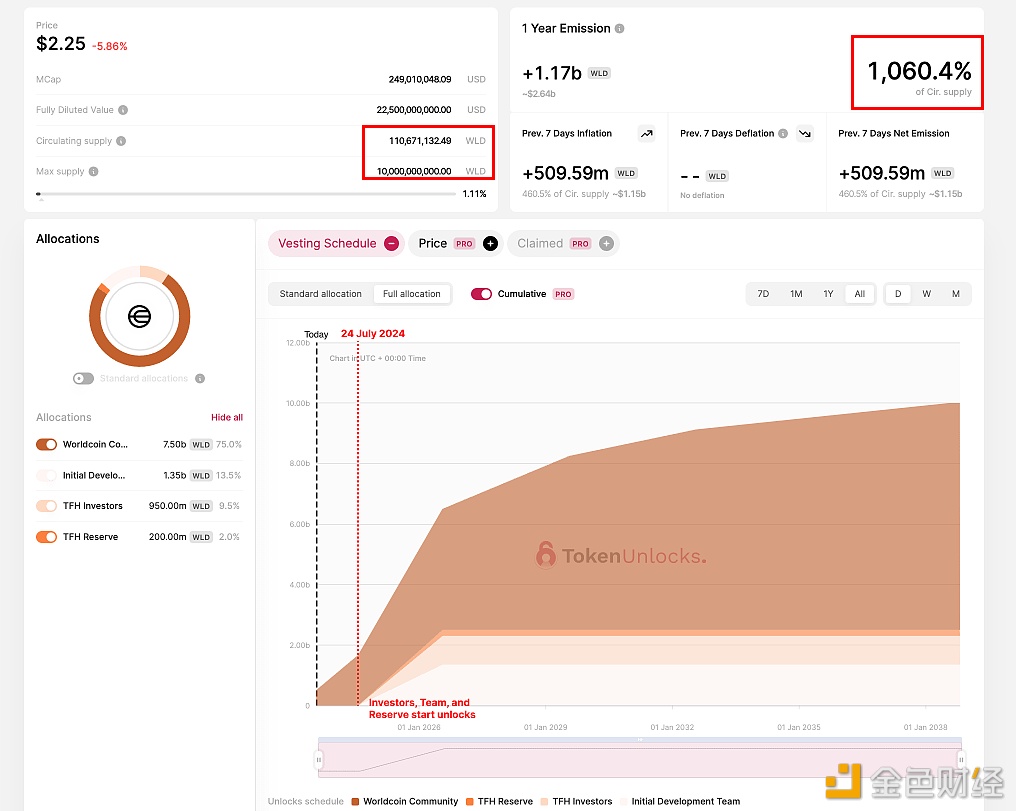Click the circulating supply progress bar
The width and height of the screenshot is (1016, 811).
coord(246,194)
